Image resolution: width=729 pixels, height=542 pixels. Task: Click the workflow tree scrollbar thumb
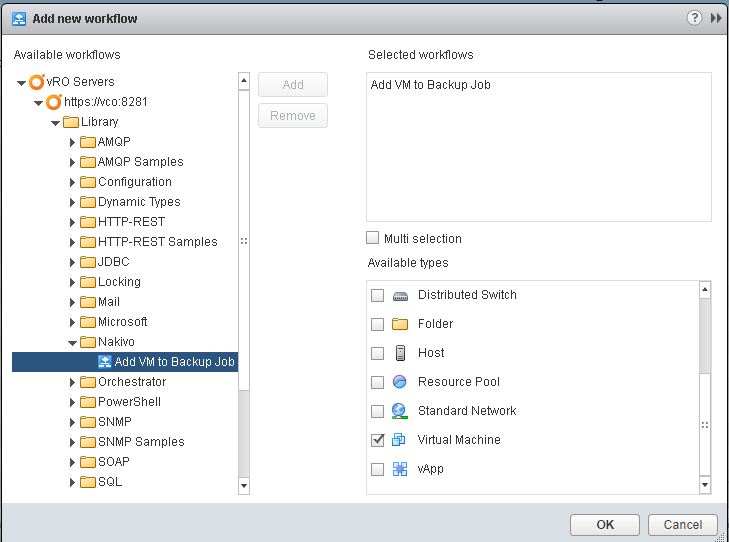pos(244,240)
